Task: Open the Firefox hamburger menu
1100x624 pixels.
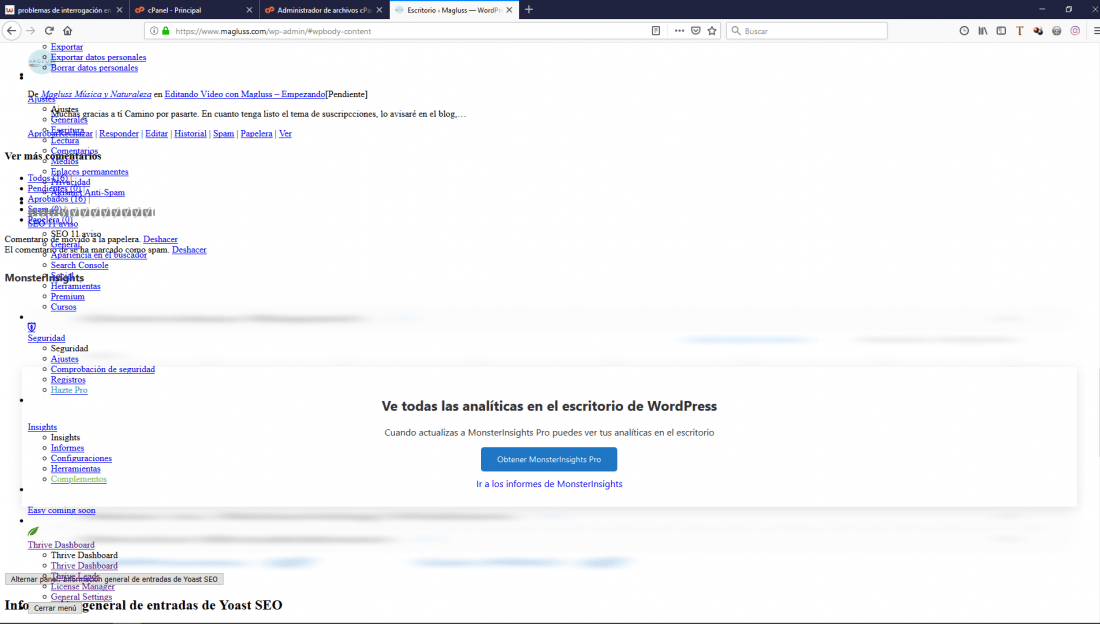Action: 1095,31
